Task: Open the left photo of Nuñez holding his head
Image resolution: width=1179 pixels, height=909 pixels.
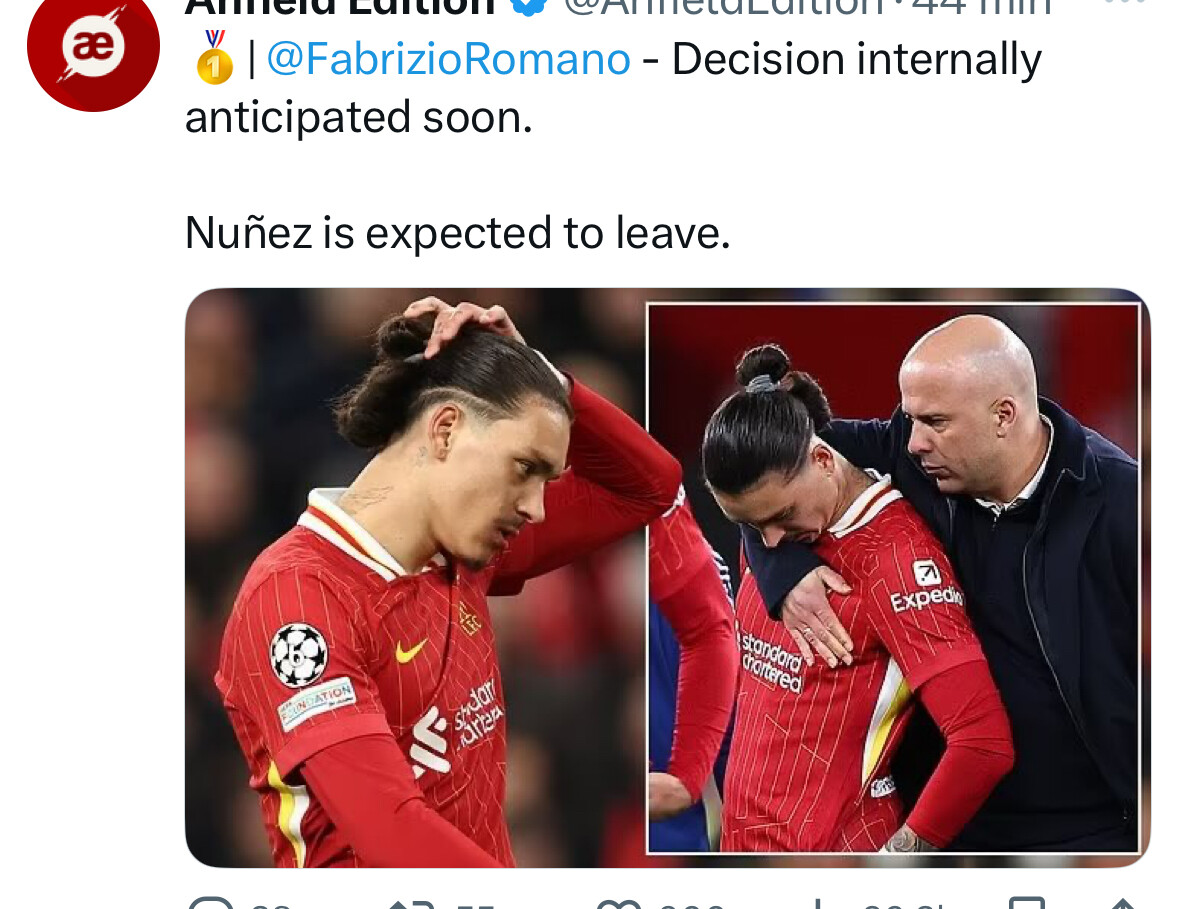Action: click(x=416, y=577)
